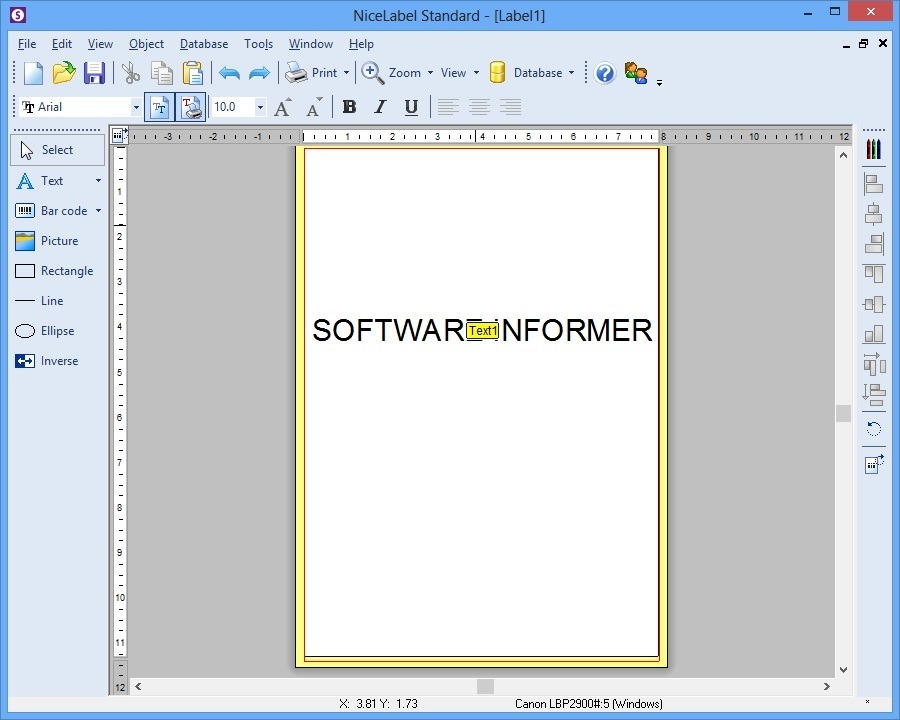This screenshot has width=900, height=720.
Task: Open the Database toolbar dropdown arrow
Action: (571, 73)
